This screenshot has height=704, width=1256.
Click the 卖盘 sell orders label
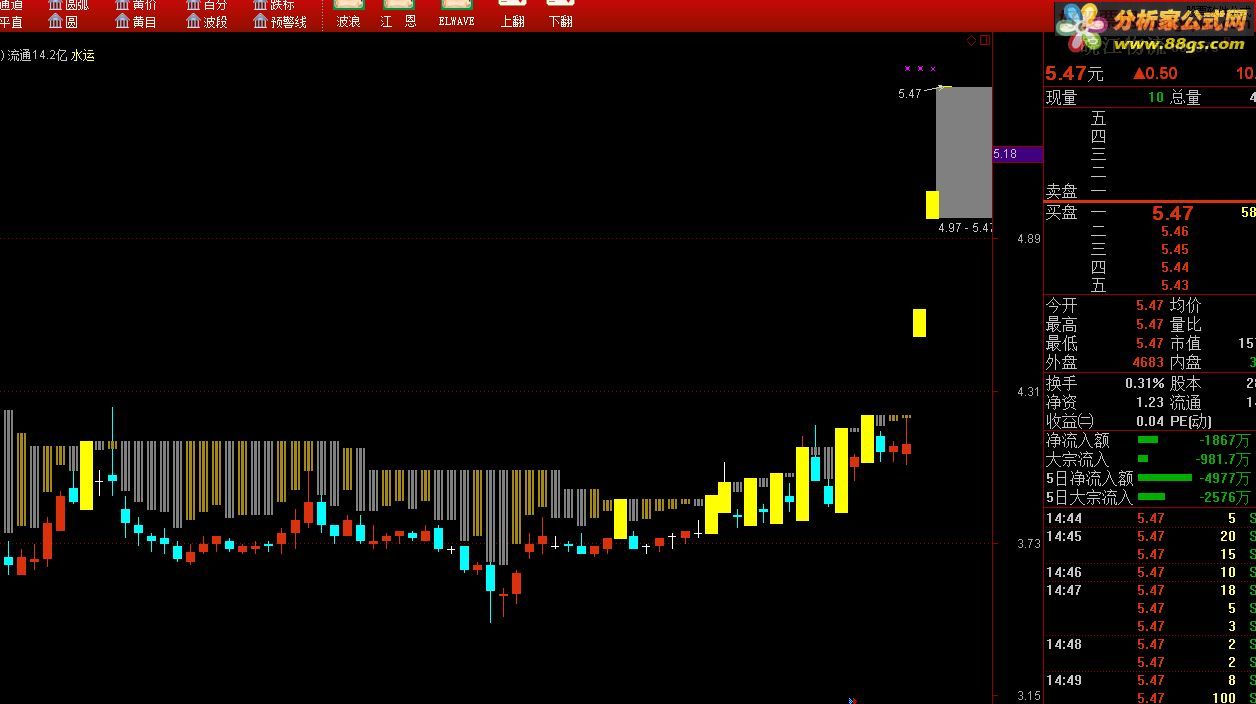point(1061,191)
